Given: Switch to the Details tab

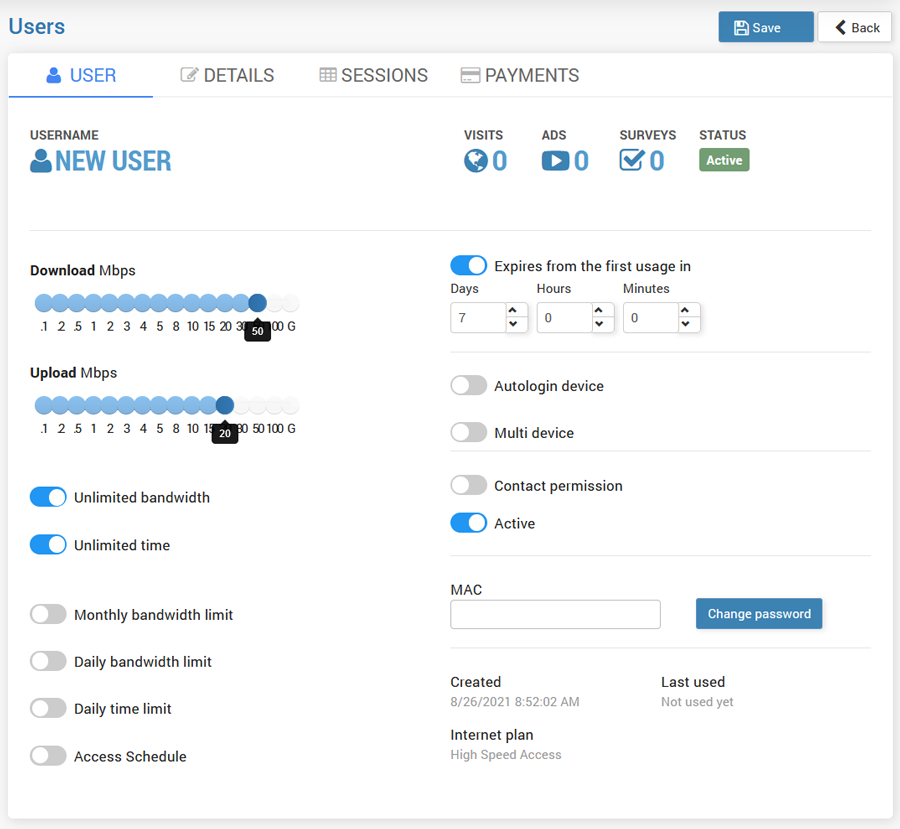Looking at the screenshot, I should (228, 76).
